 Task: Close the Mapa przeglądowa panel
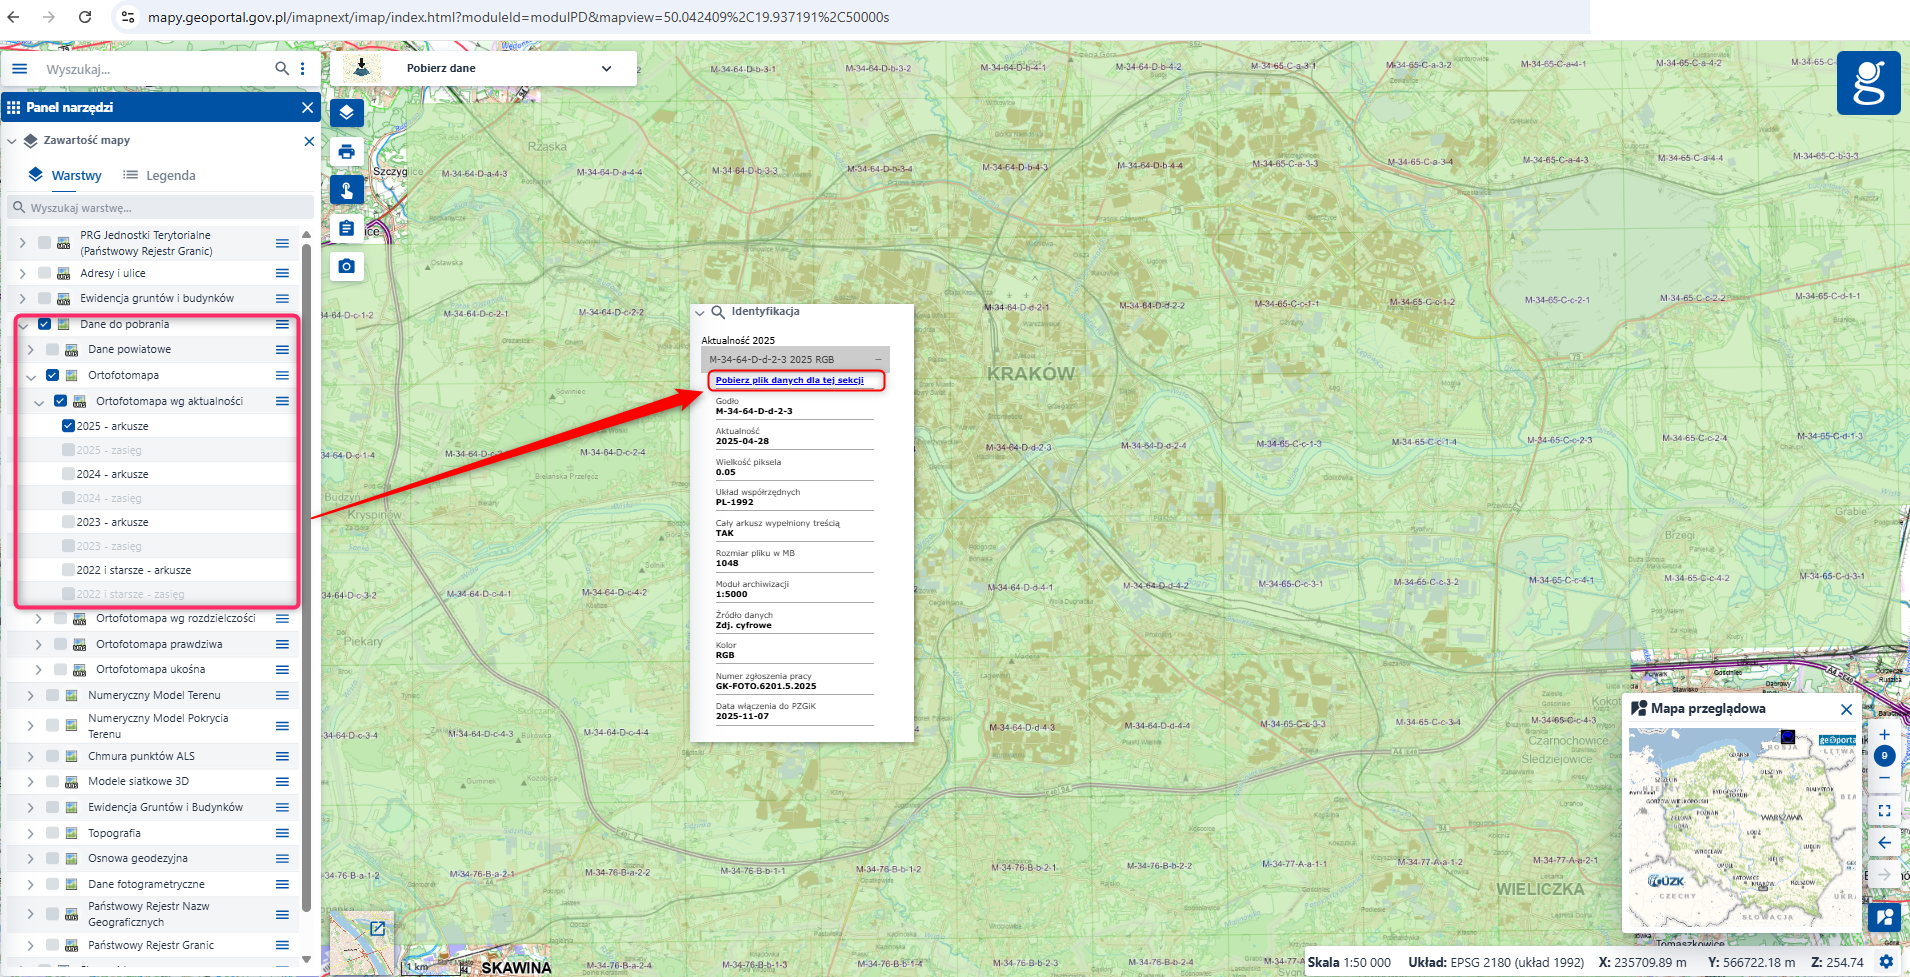[1846, 709]
